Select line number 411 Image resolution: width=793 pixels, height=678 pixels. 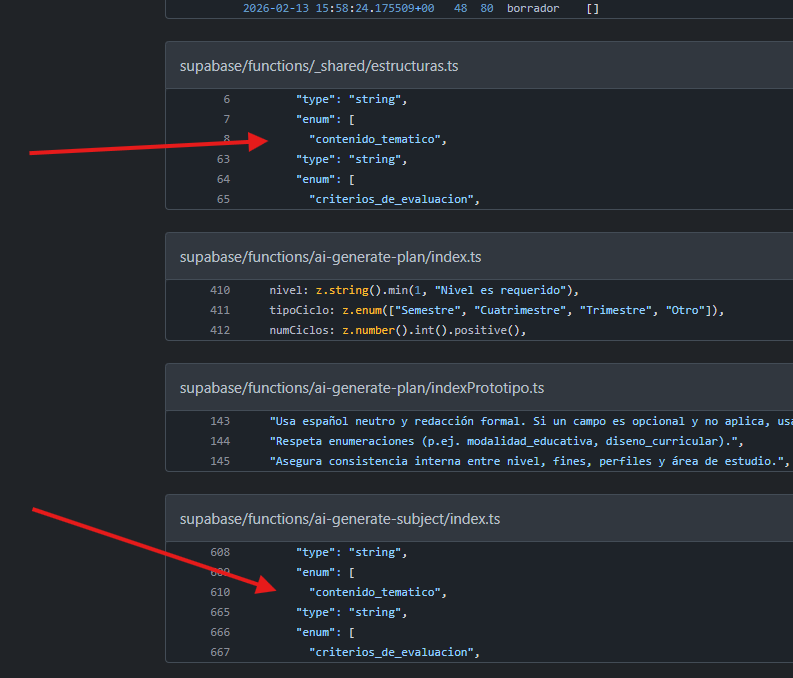(220, 310)
